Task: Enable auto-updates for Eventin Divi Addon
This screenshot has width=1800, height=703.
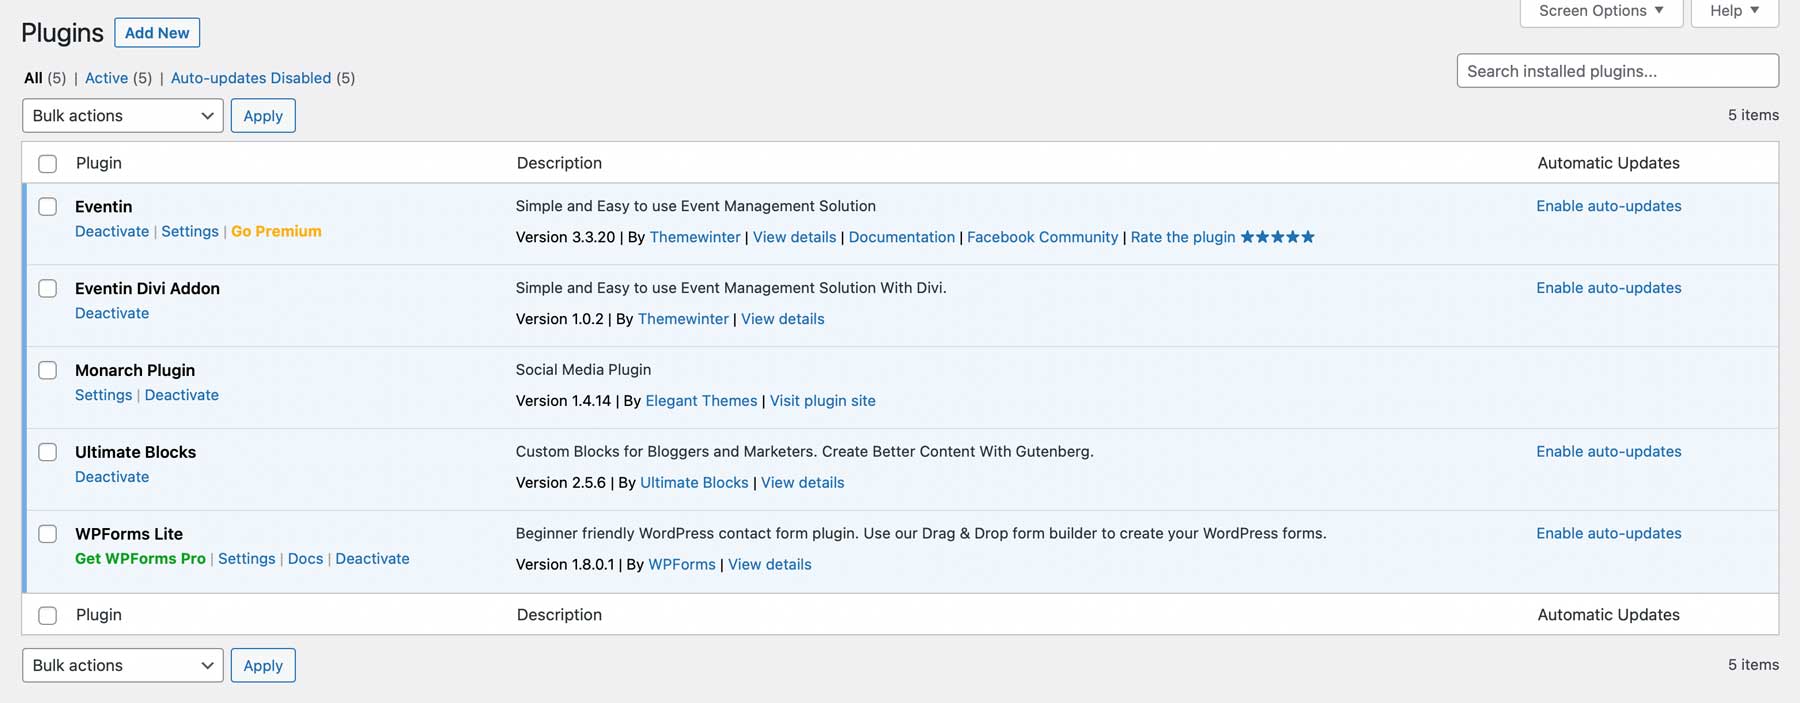Action: click(x=1609, y=288)
